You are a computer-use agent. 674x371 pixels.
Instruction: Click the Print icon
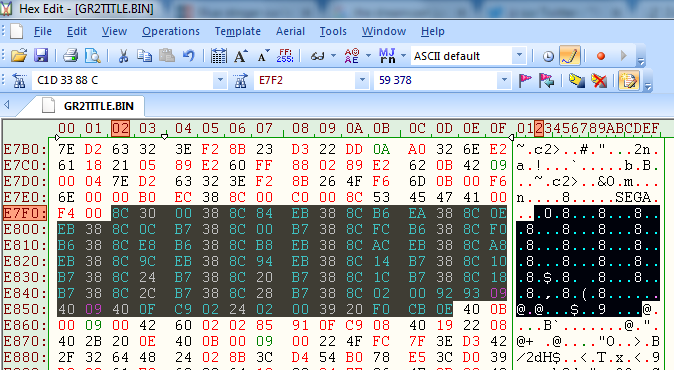(x=70, y=56)
